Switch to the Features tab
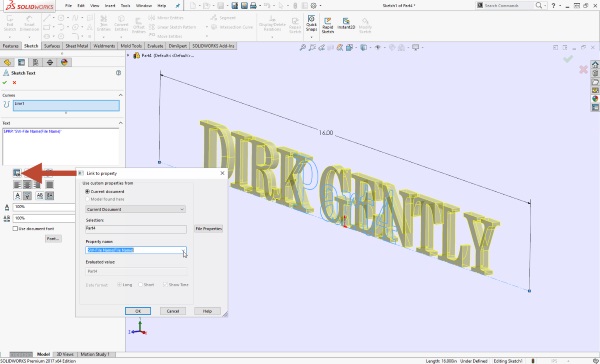Viewport: 600px width, 364px height. tap(10, 46)
